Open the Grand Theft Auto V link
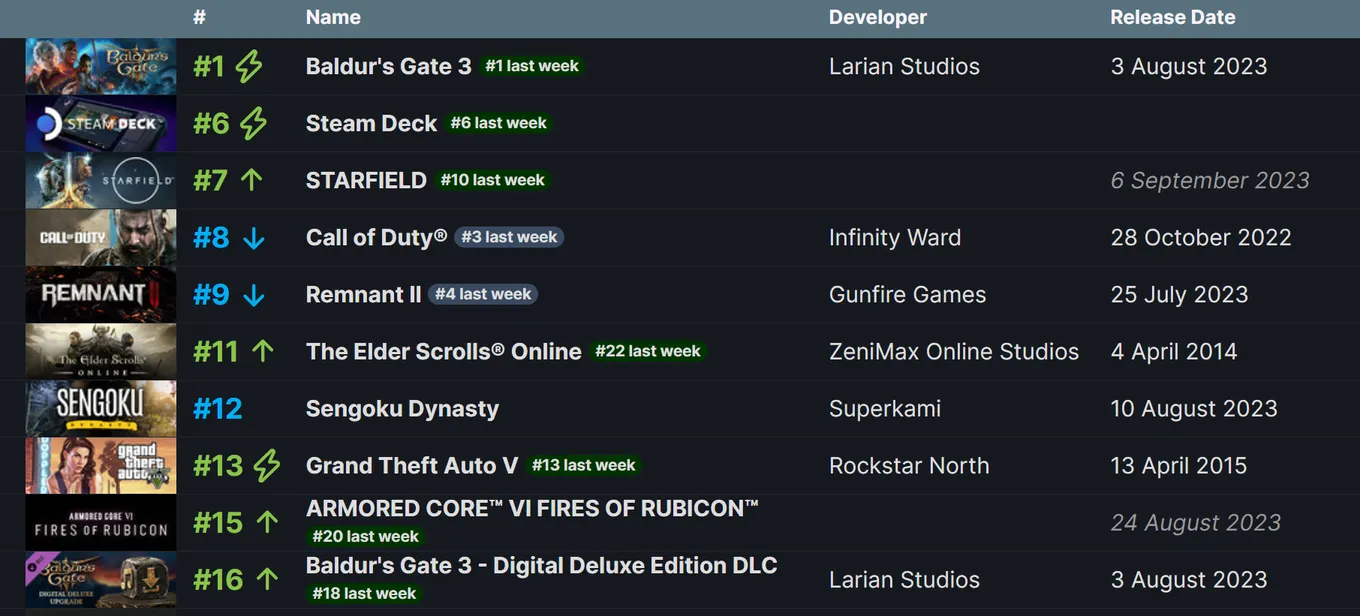This screenshot has width=1360, height=616. pos(412,466)
